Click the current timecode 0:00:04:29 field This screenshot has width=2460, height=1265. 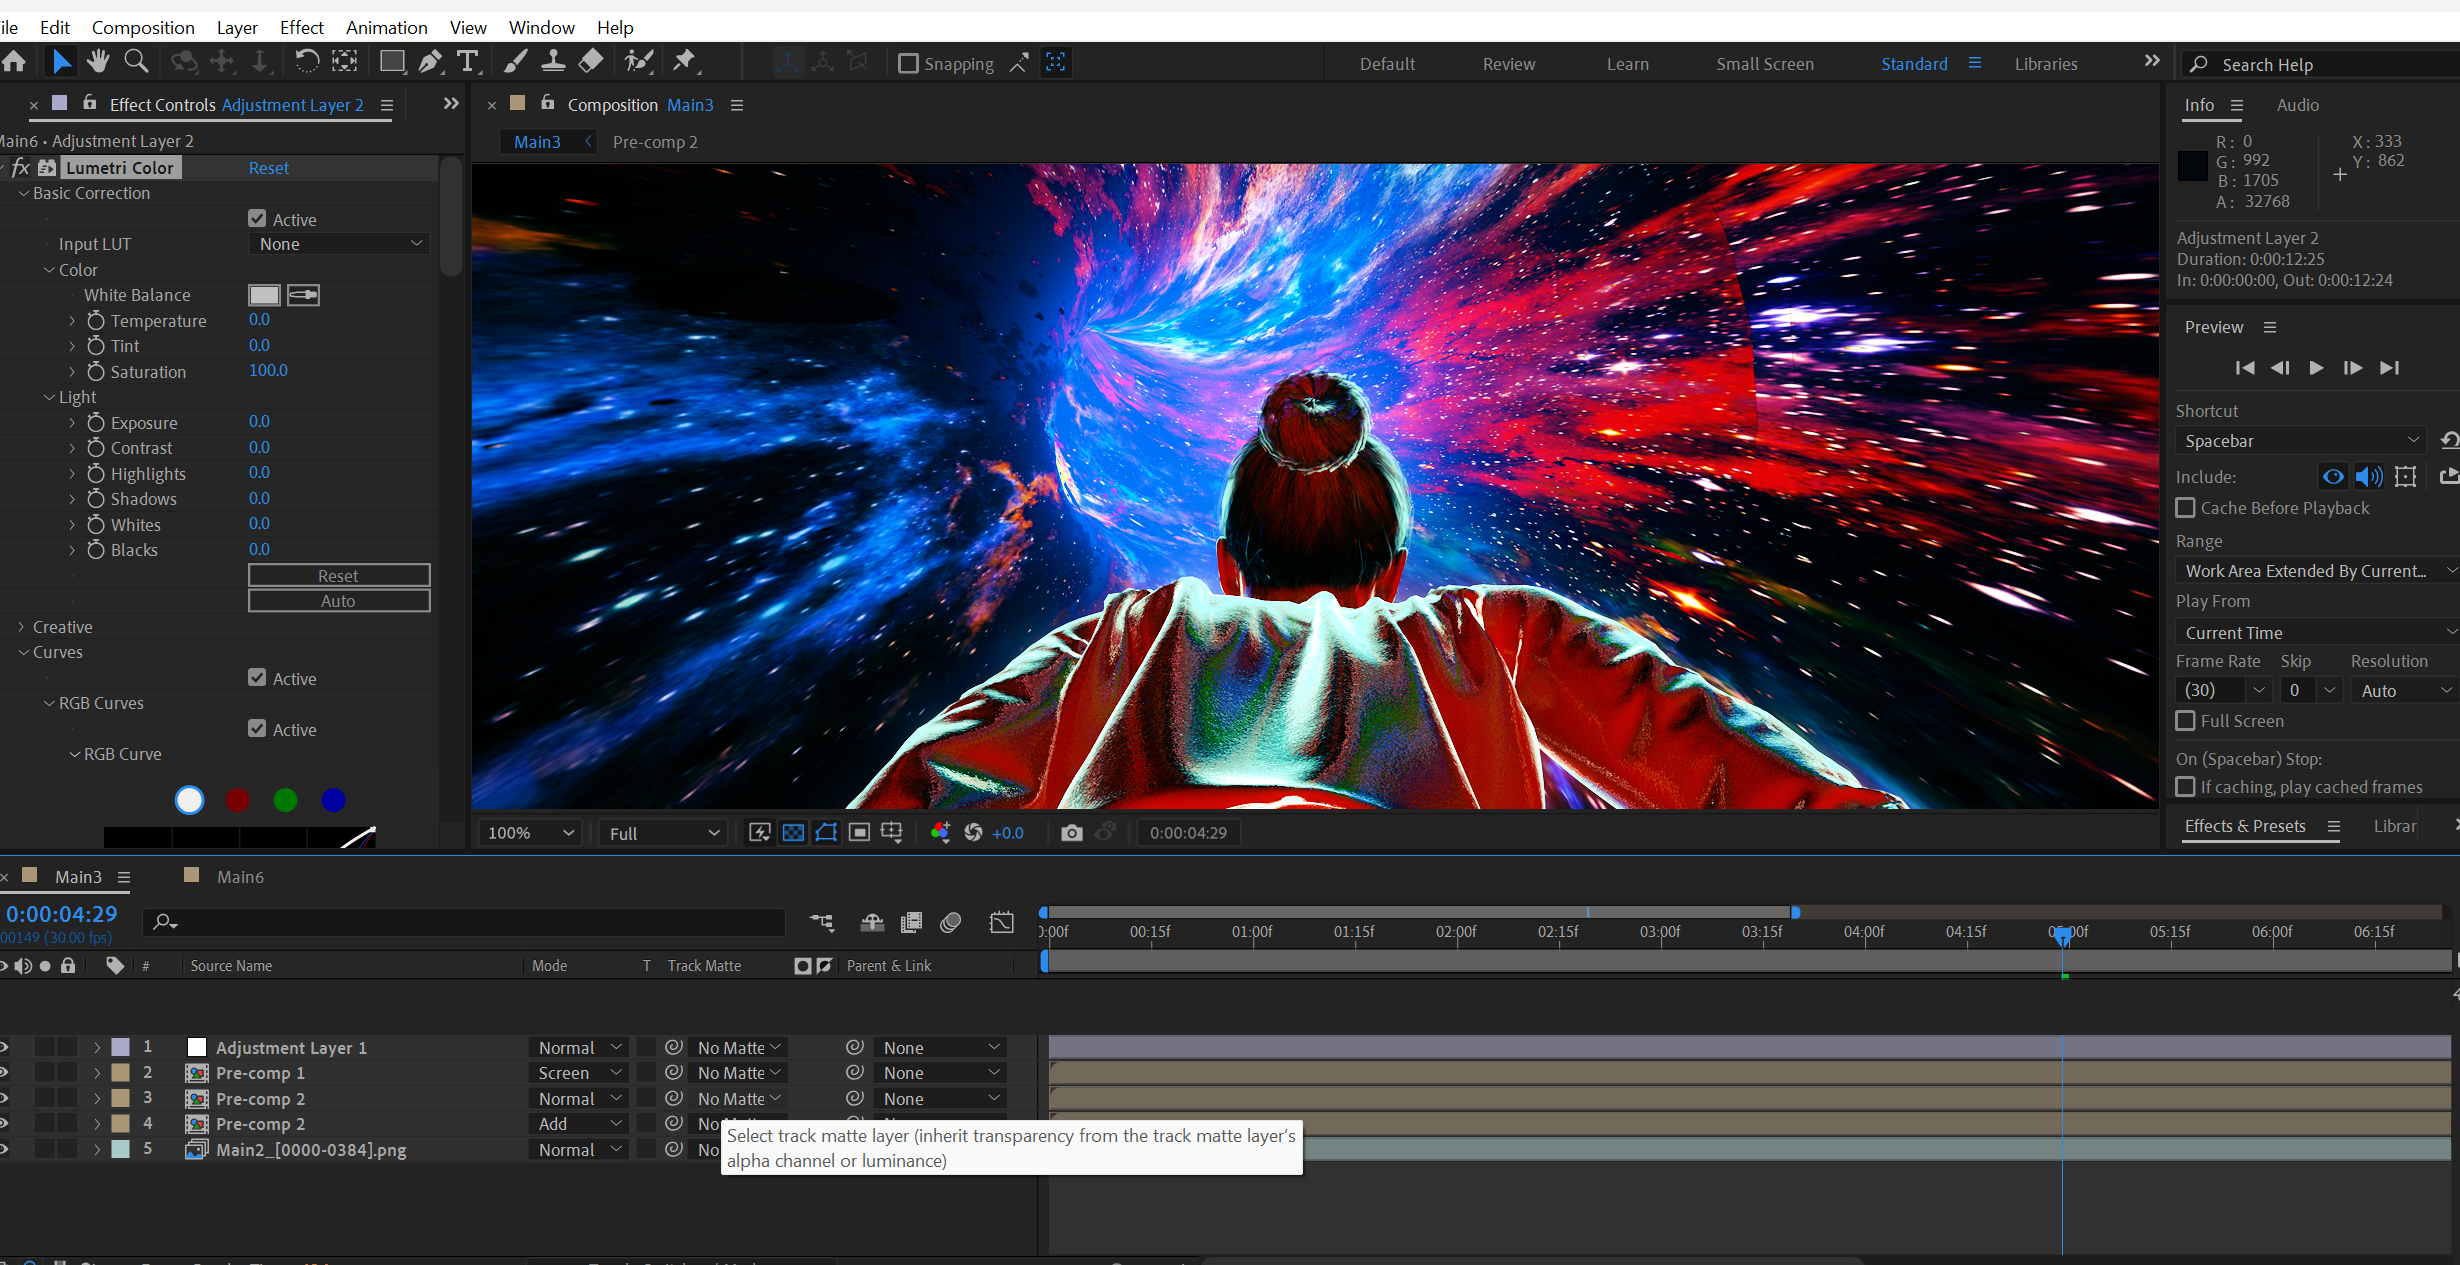pyautogui.click(x=62, y=914)
